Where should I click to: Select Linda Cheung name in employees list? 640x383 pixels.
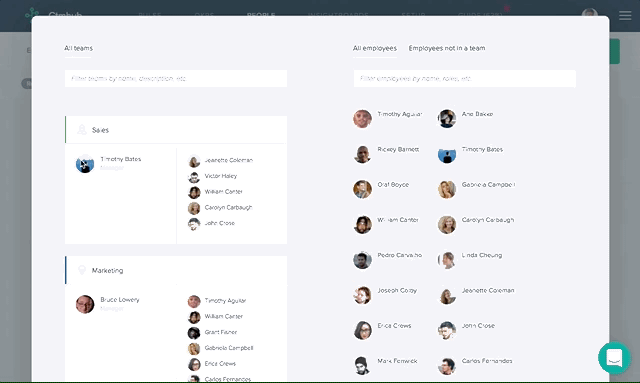click(x=482, y=255)
